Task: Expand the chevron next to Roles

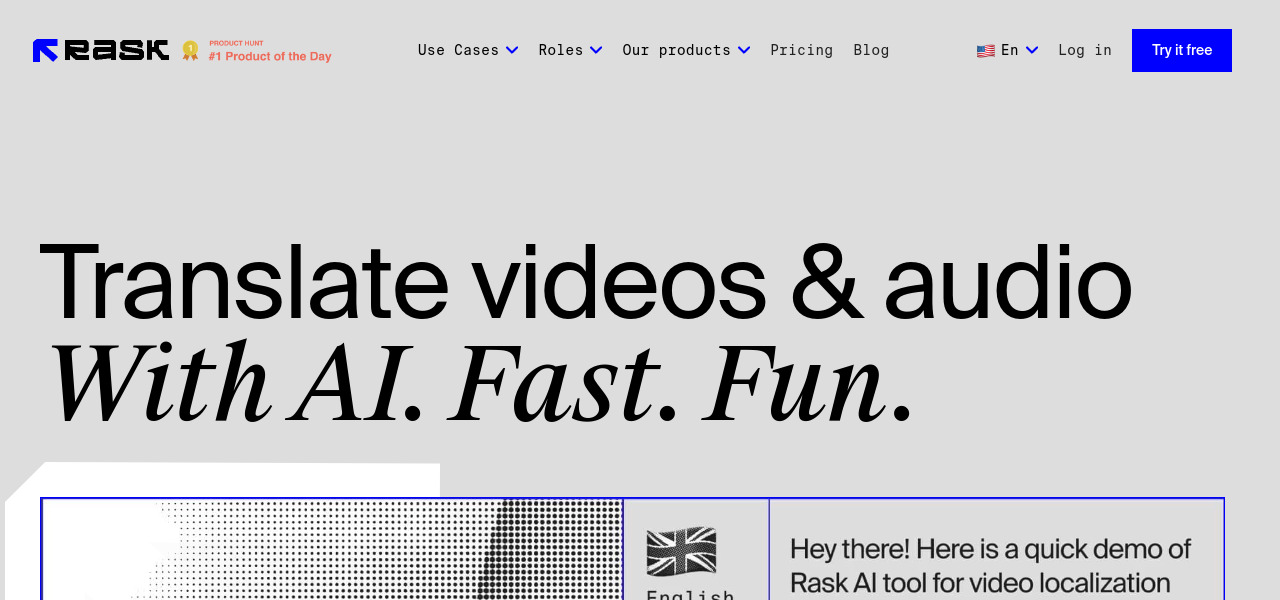Action: point(596,50)
